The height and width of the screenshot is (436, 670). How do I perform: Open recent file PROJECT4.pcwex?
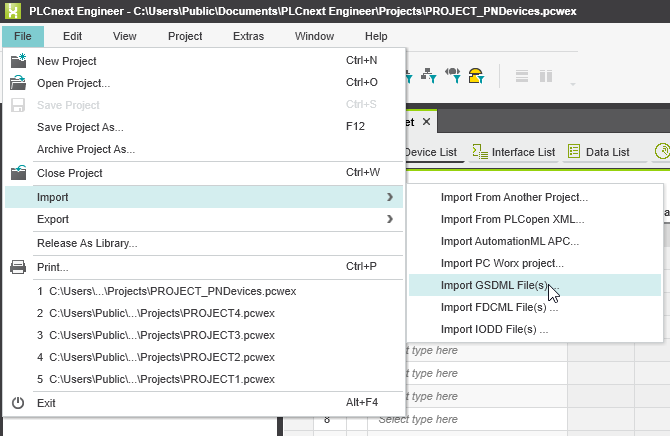[204, 313]
